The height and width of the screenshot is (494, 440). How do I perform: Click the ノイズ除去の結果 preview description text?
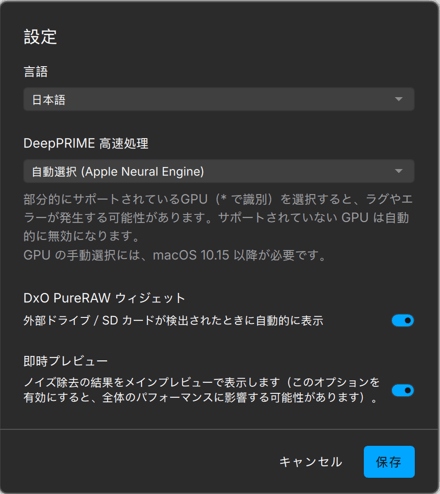201,390
